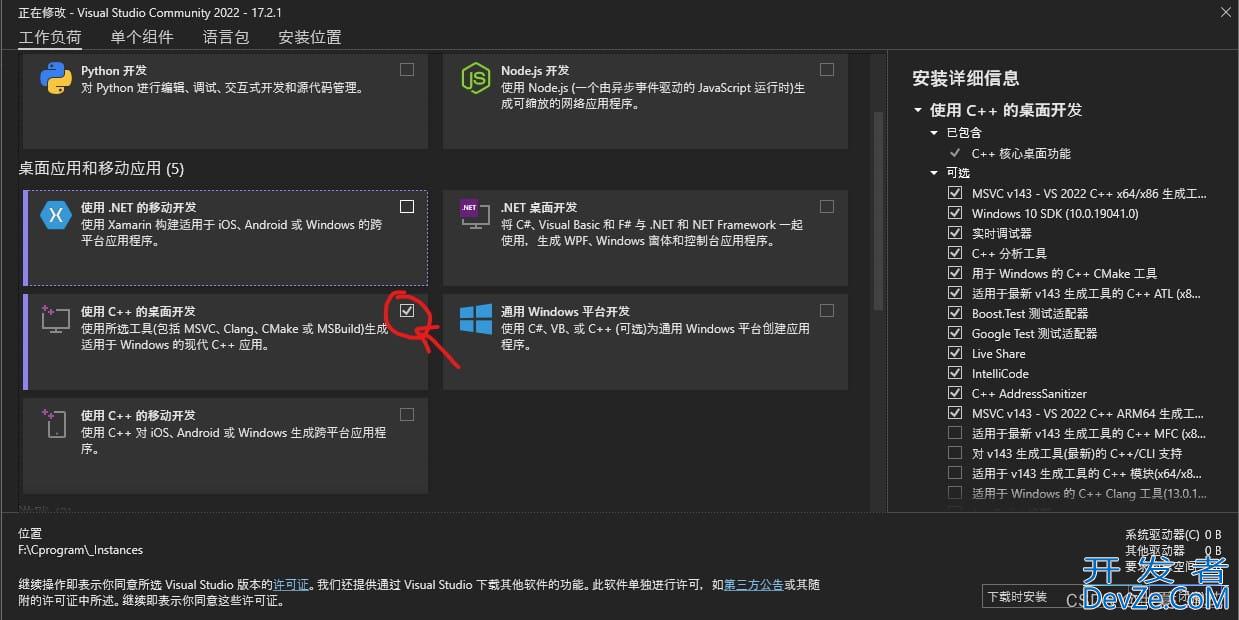Uncheck Windows 10 SDK (10.0.19041.0) option

(955, 213)
